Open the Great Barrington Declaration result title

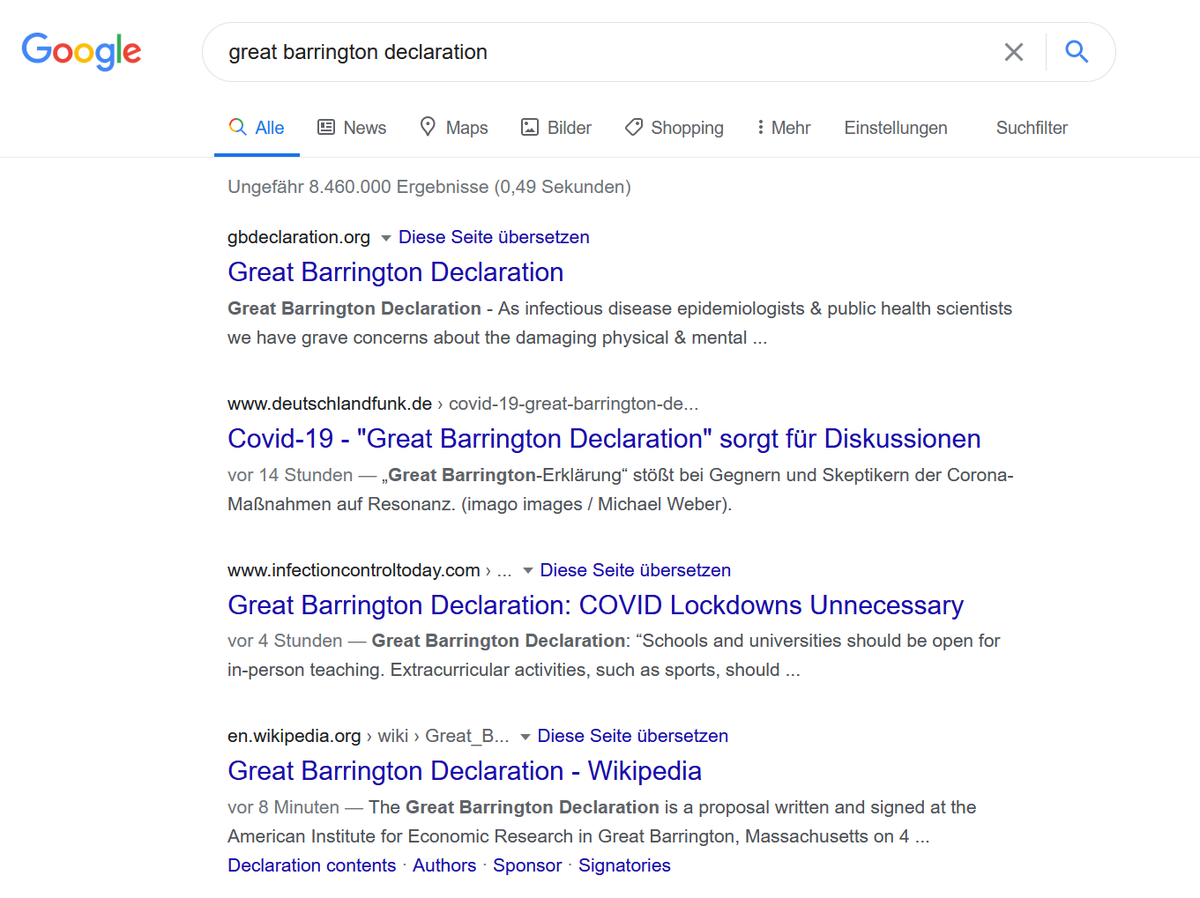point(396,272)
